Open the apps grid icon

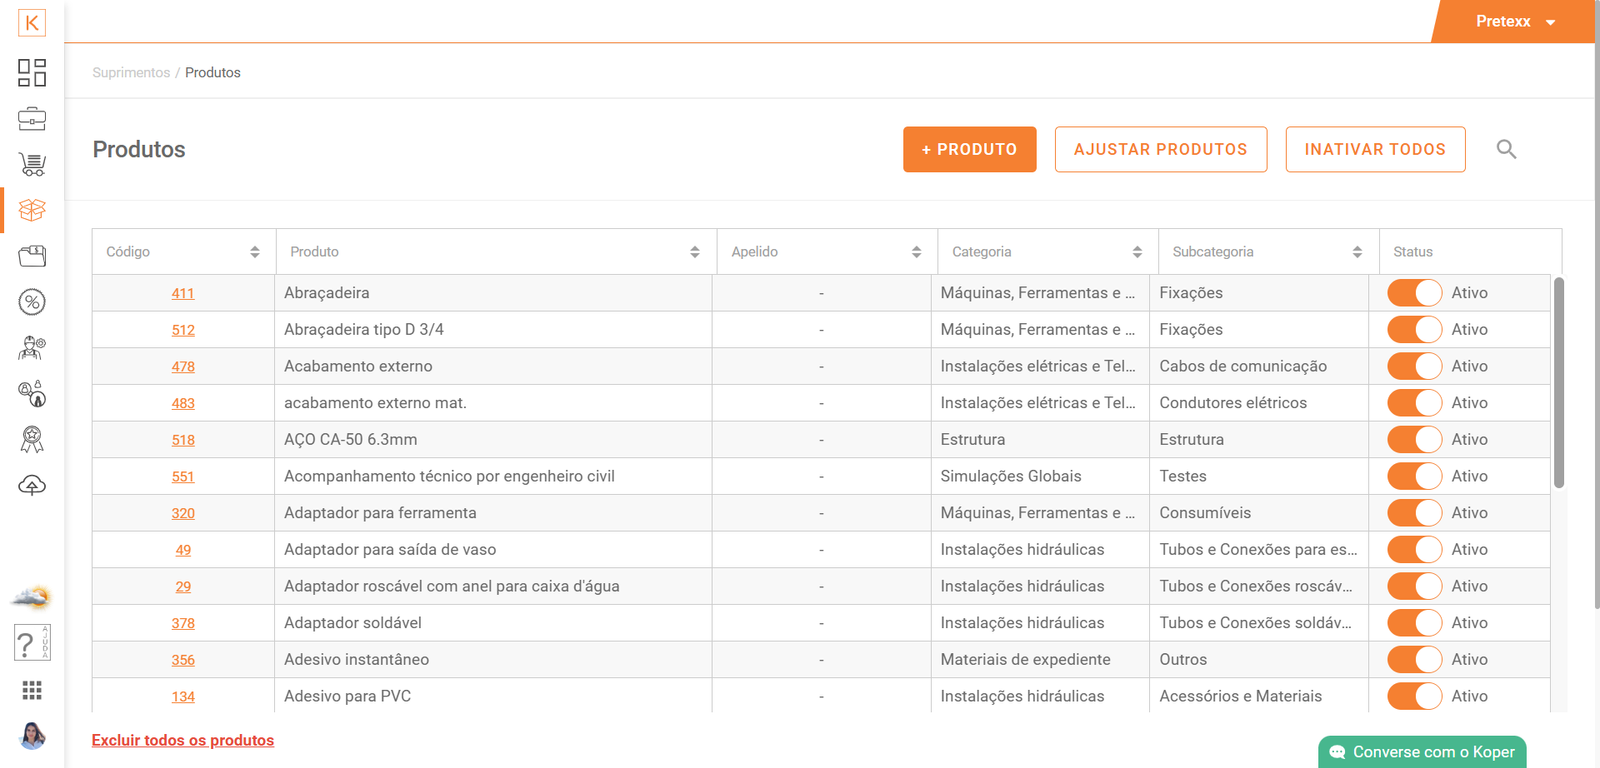click(32, 690)
